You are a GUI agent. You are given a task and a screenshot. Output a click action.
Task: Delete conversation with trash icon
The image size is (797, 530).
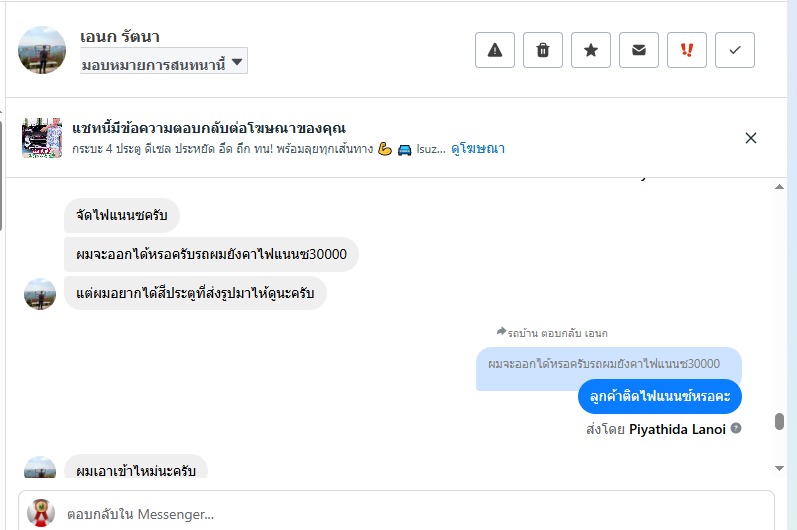pyautogui.click(x=543, y=50)
